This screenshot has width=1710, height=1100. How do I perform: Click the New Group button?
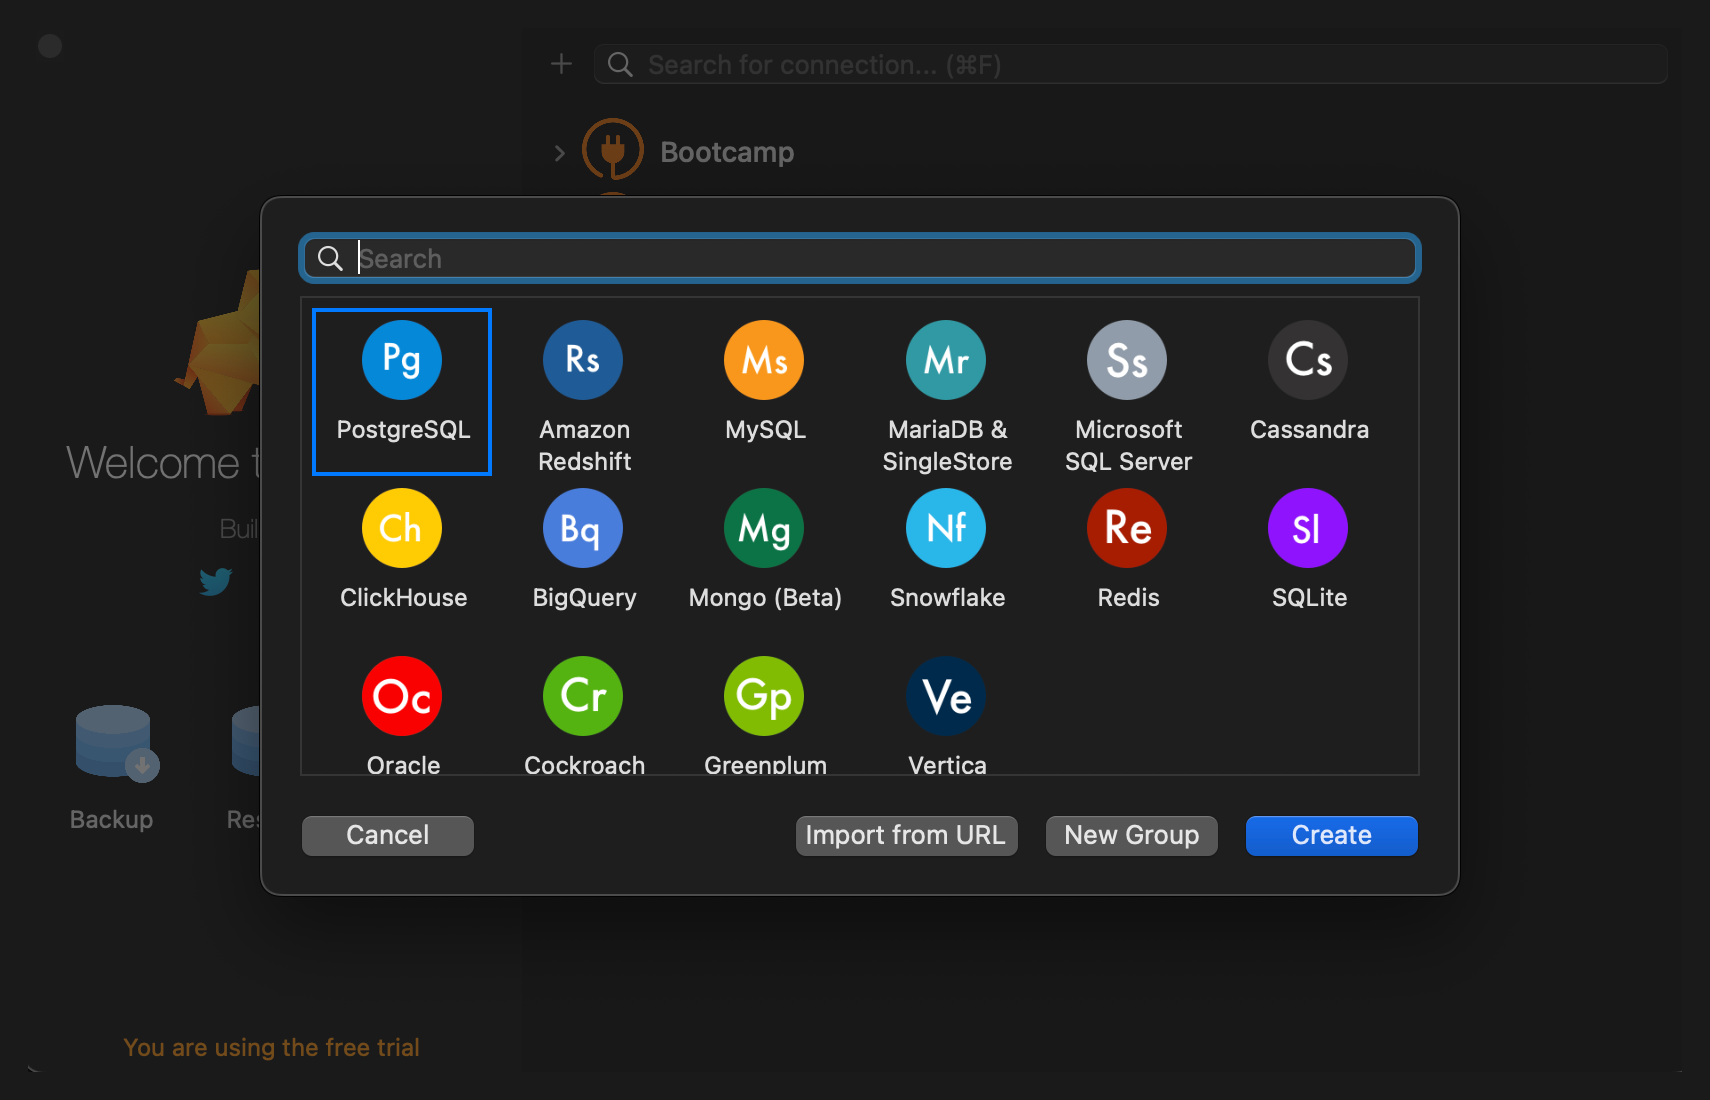pos(1131,836)
